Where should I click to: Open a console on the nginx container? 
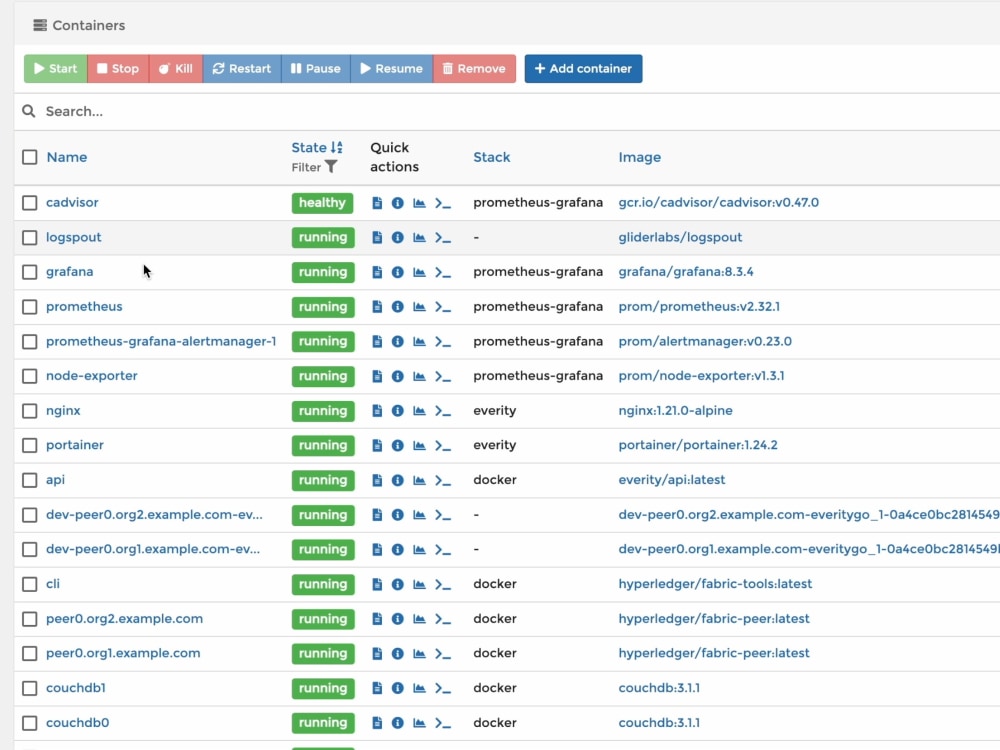click(440, 411)
